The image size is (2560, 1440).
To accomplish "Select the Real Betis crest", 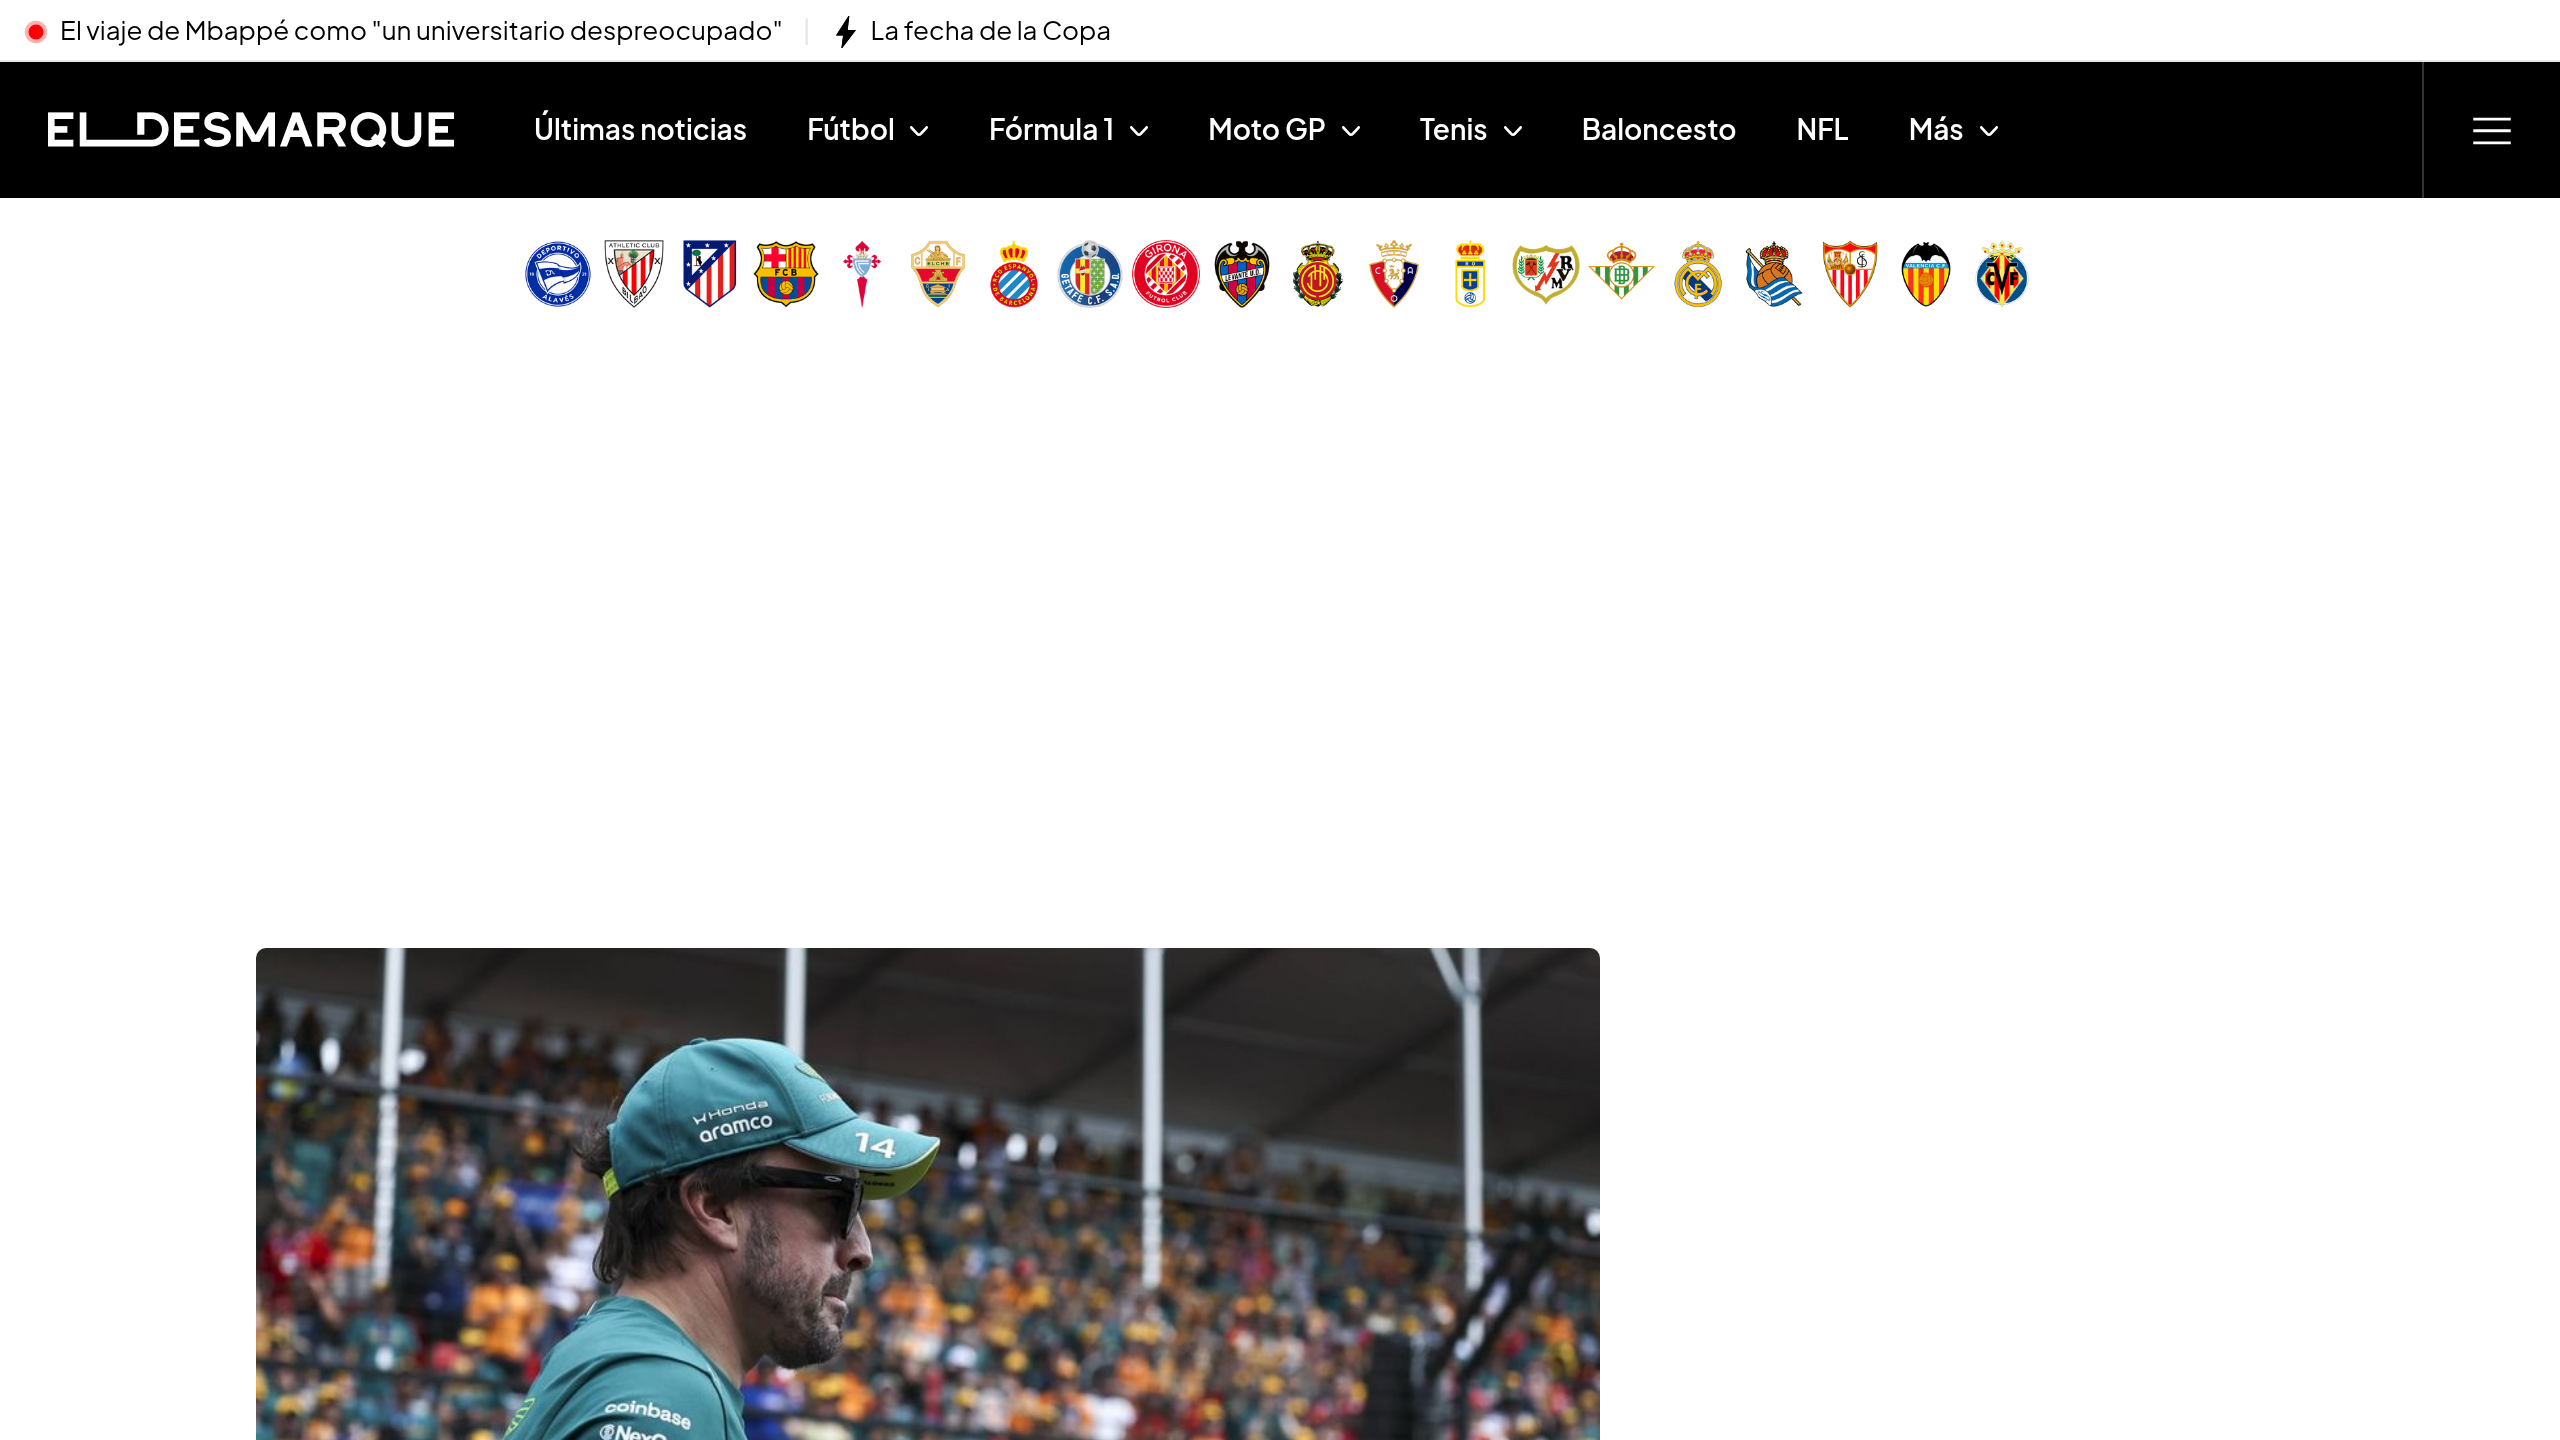I will point(1622,272).
